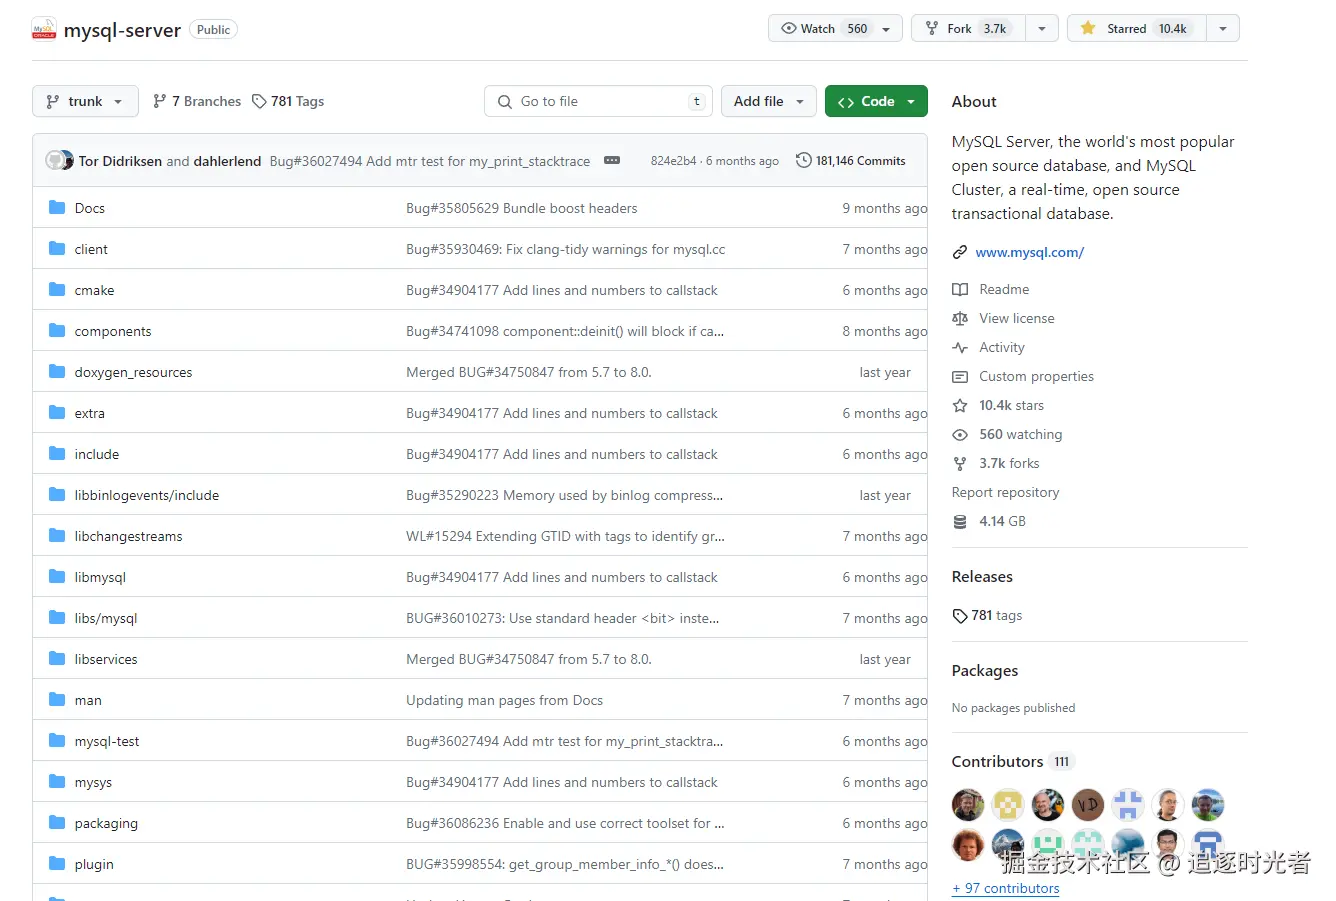Screen dimensions: 1336x901
Task: View the 7 Branches link
Action: tap(197, 101)
